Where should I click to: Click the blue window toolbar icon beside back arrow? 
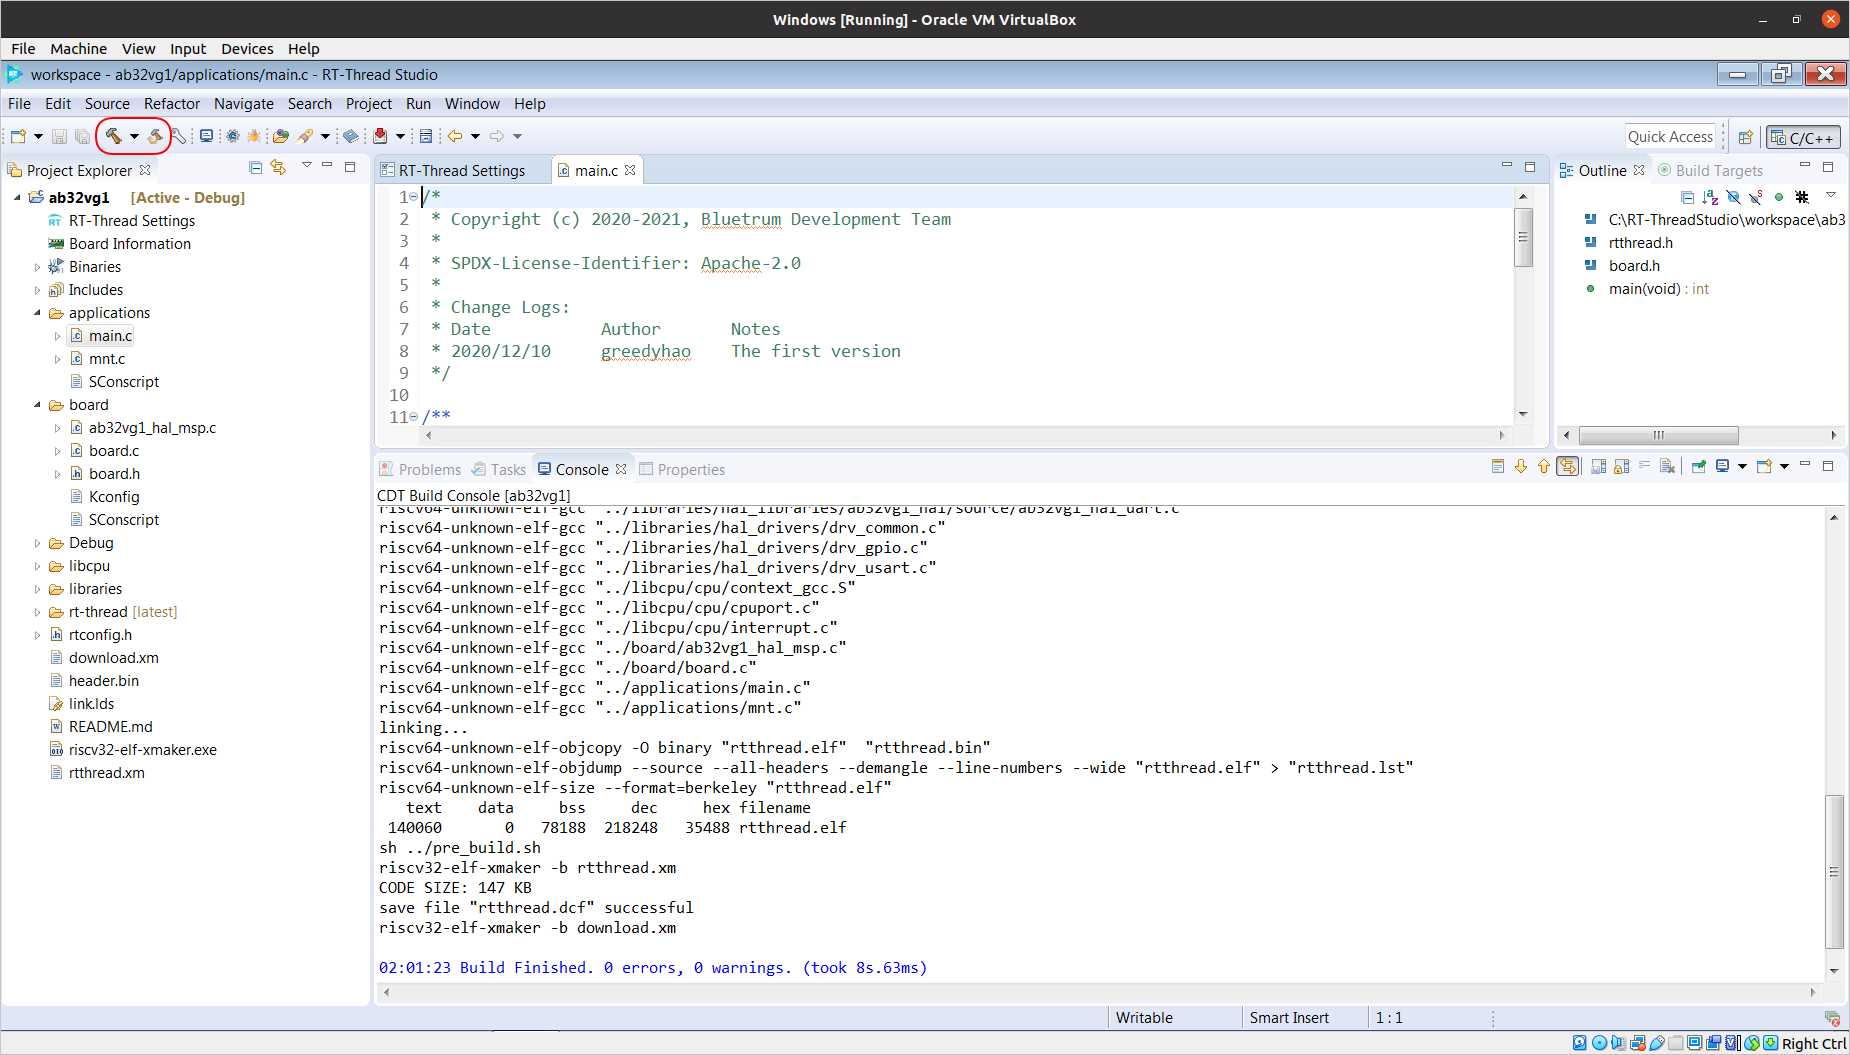pyautogui.click(x=426, y=136)
